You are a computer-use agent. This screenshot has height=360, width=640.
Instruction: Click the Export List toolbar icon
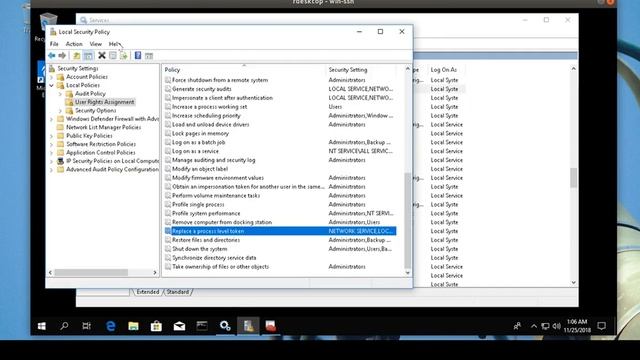124,56
